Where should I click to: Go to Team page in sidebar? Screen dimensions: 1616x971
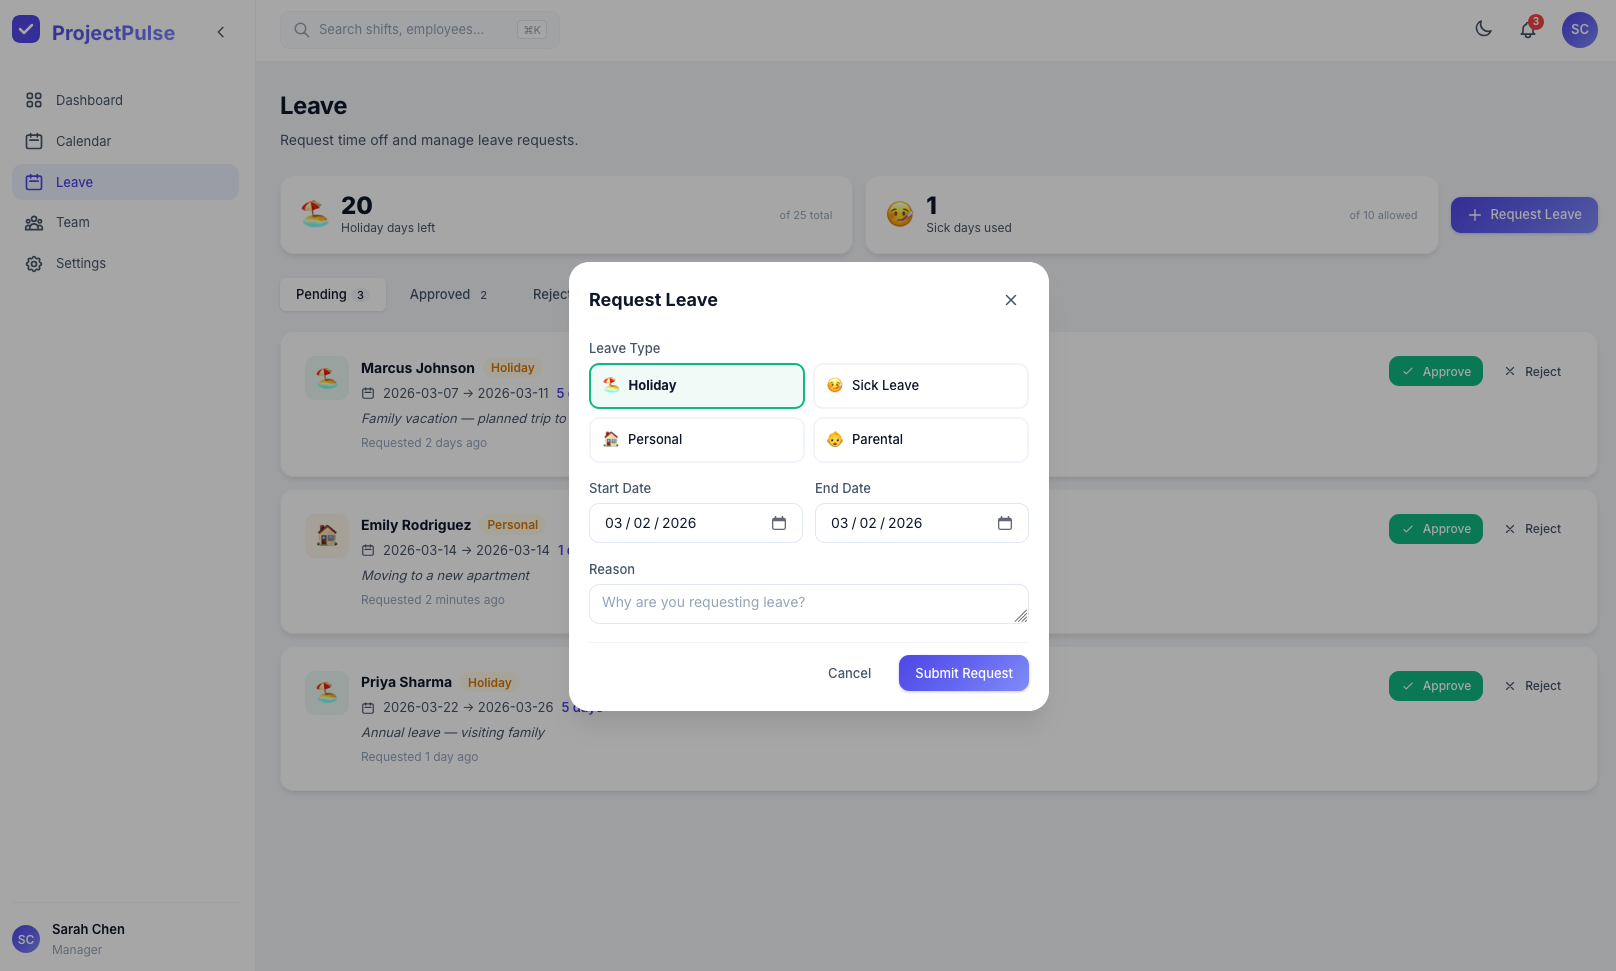click(x=72, y=222)
